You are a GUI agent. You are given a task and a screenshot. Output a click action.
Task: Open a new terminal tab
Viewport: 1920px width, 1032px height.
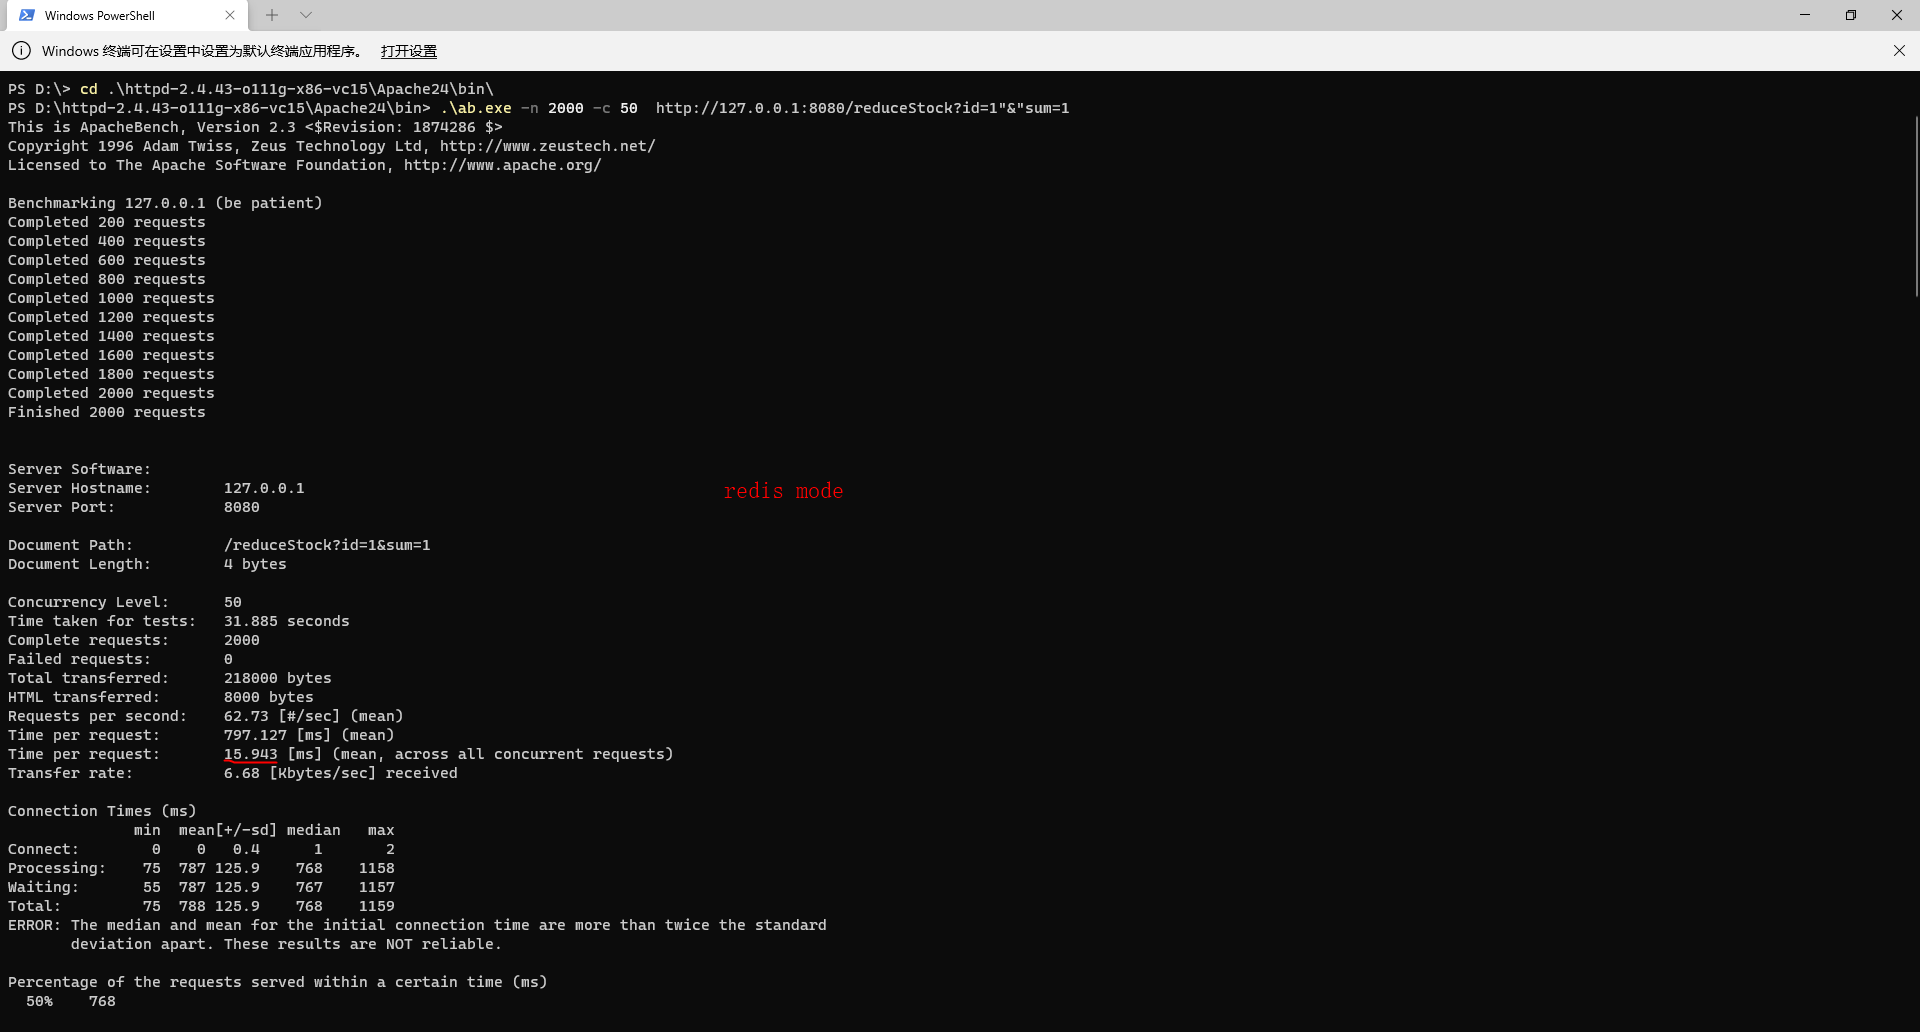click(x=272, y=15)
